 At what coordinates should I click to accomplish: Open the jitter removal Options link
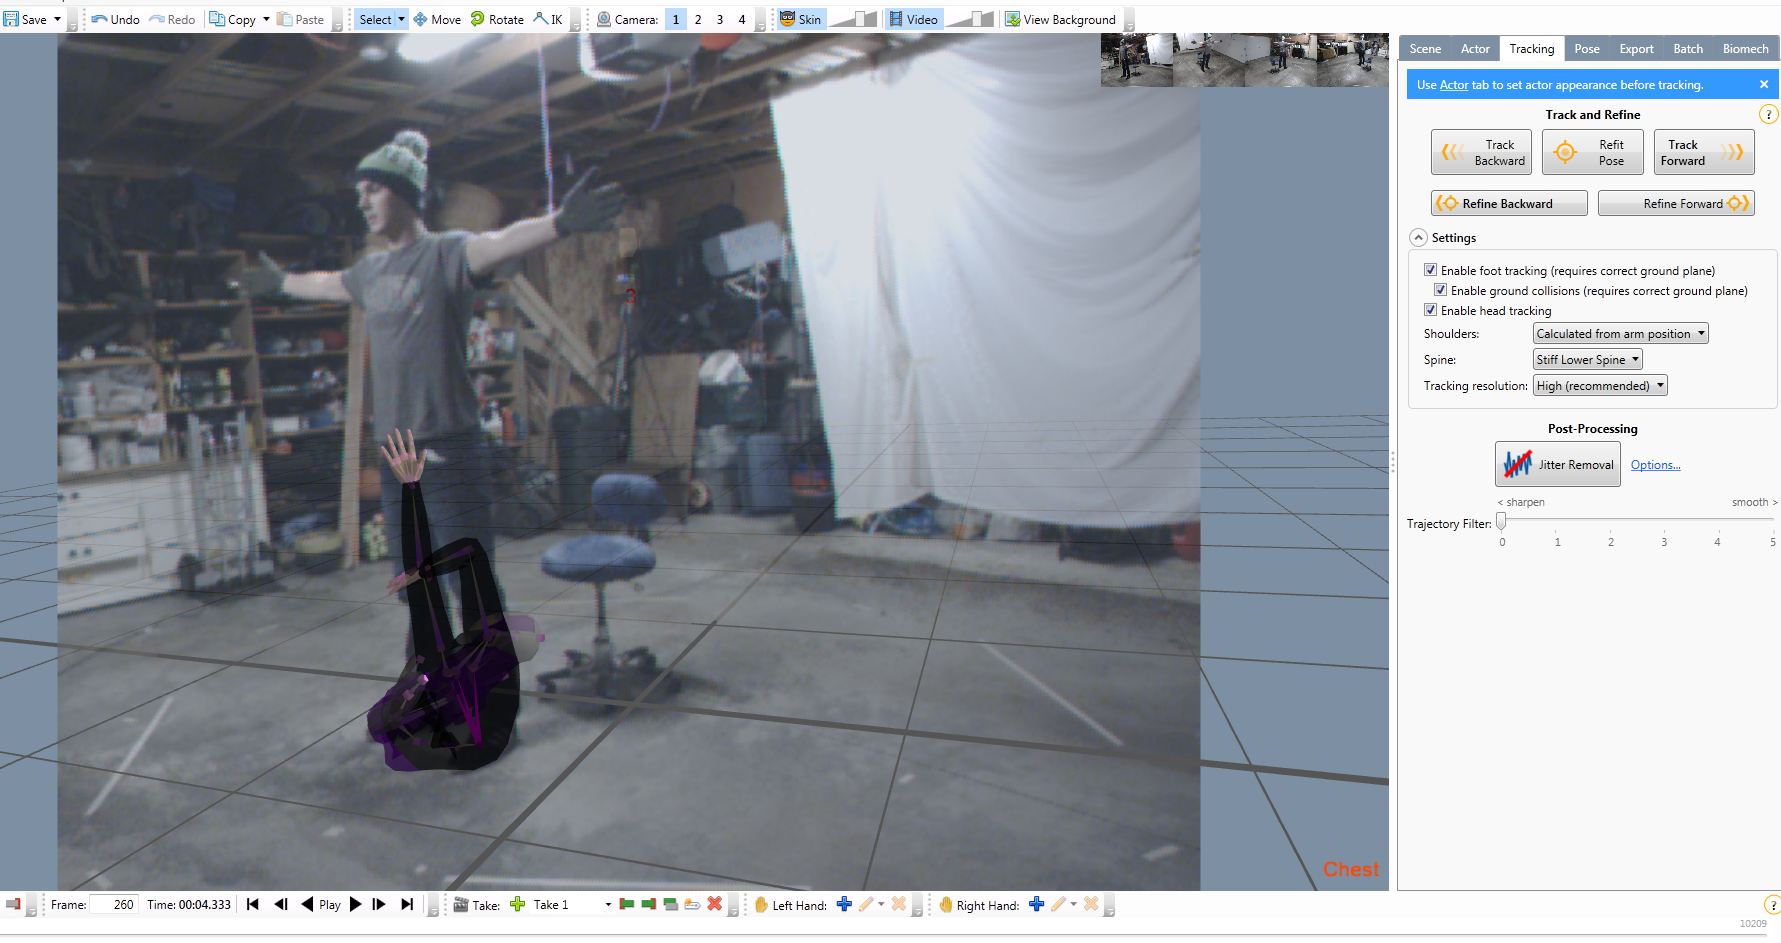click(x=1655, y=465)
